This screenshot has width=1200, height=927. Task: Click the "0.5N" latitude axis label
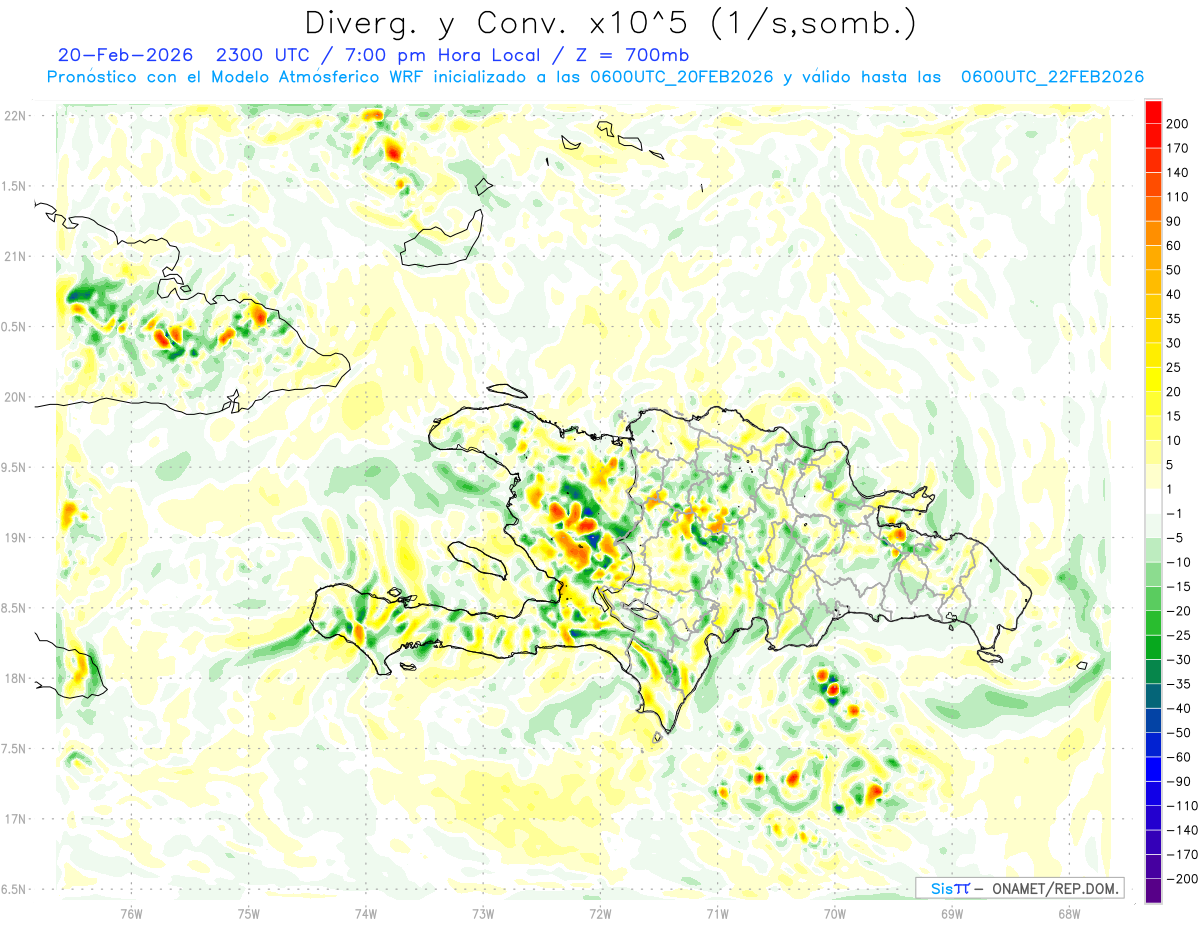tap(14, 327)
